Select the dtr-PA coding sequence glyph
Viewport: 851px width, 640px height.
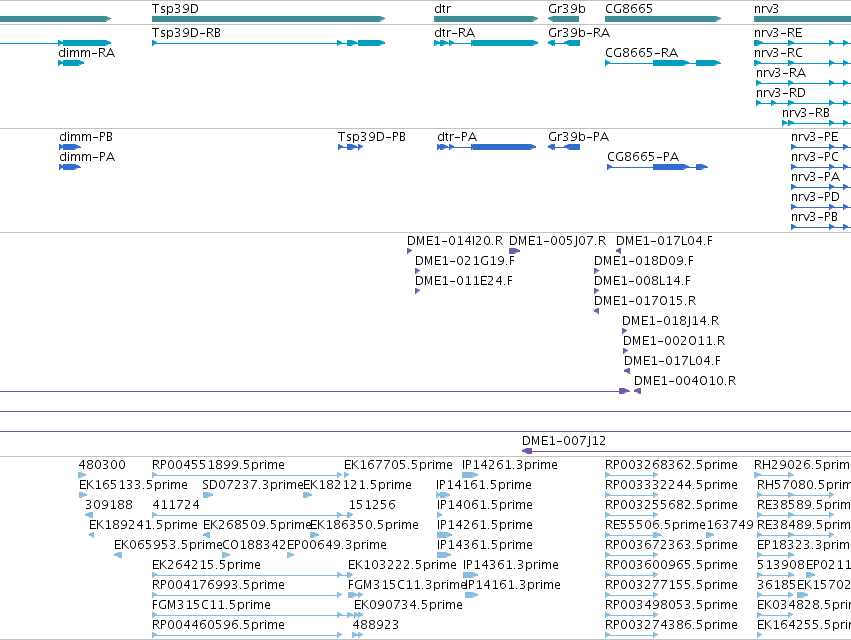(x=486, y=147)
